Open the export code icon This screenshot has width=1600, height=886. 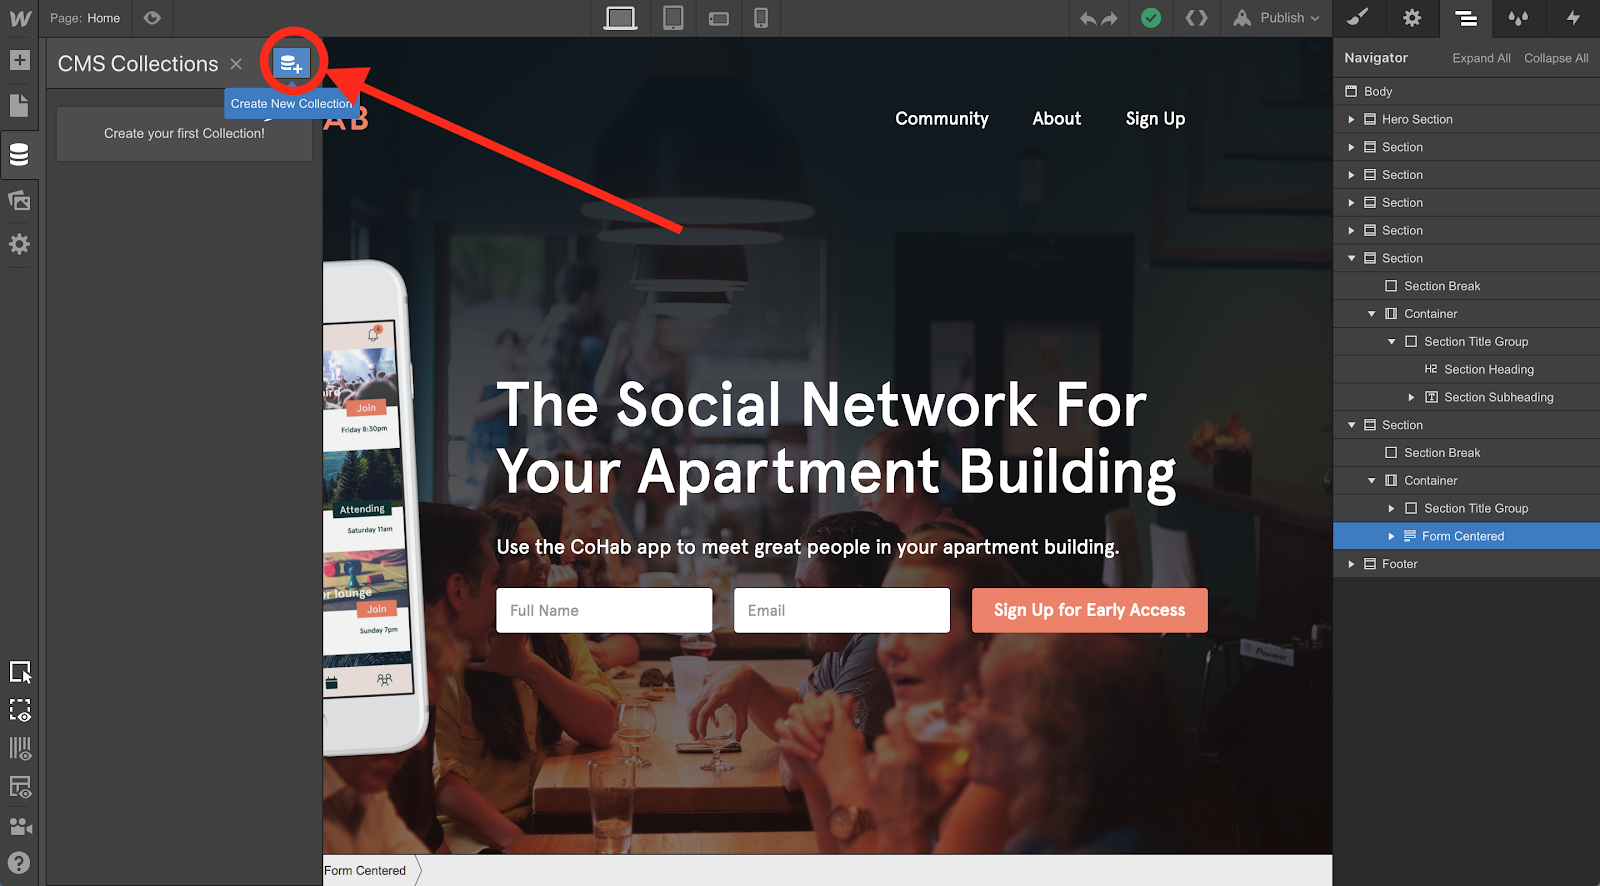[x=1196, y=18]
